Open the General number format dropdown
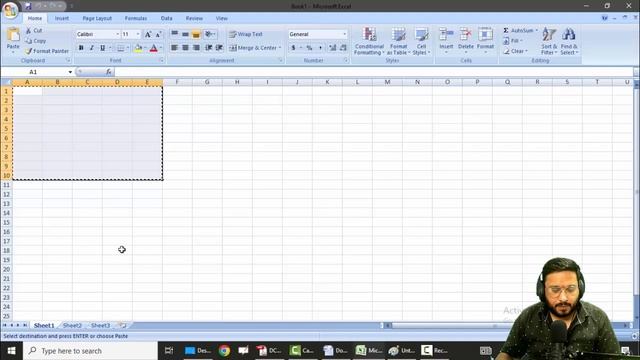This screenshot has width=640, height=360. point(344,34)
